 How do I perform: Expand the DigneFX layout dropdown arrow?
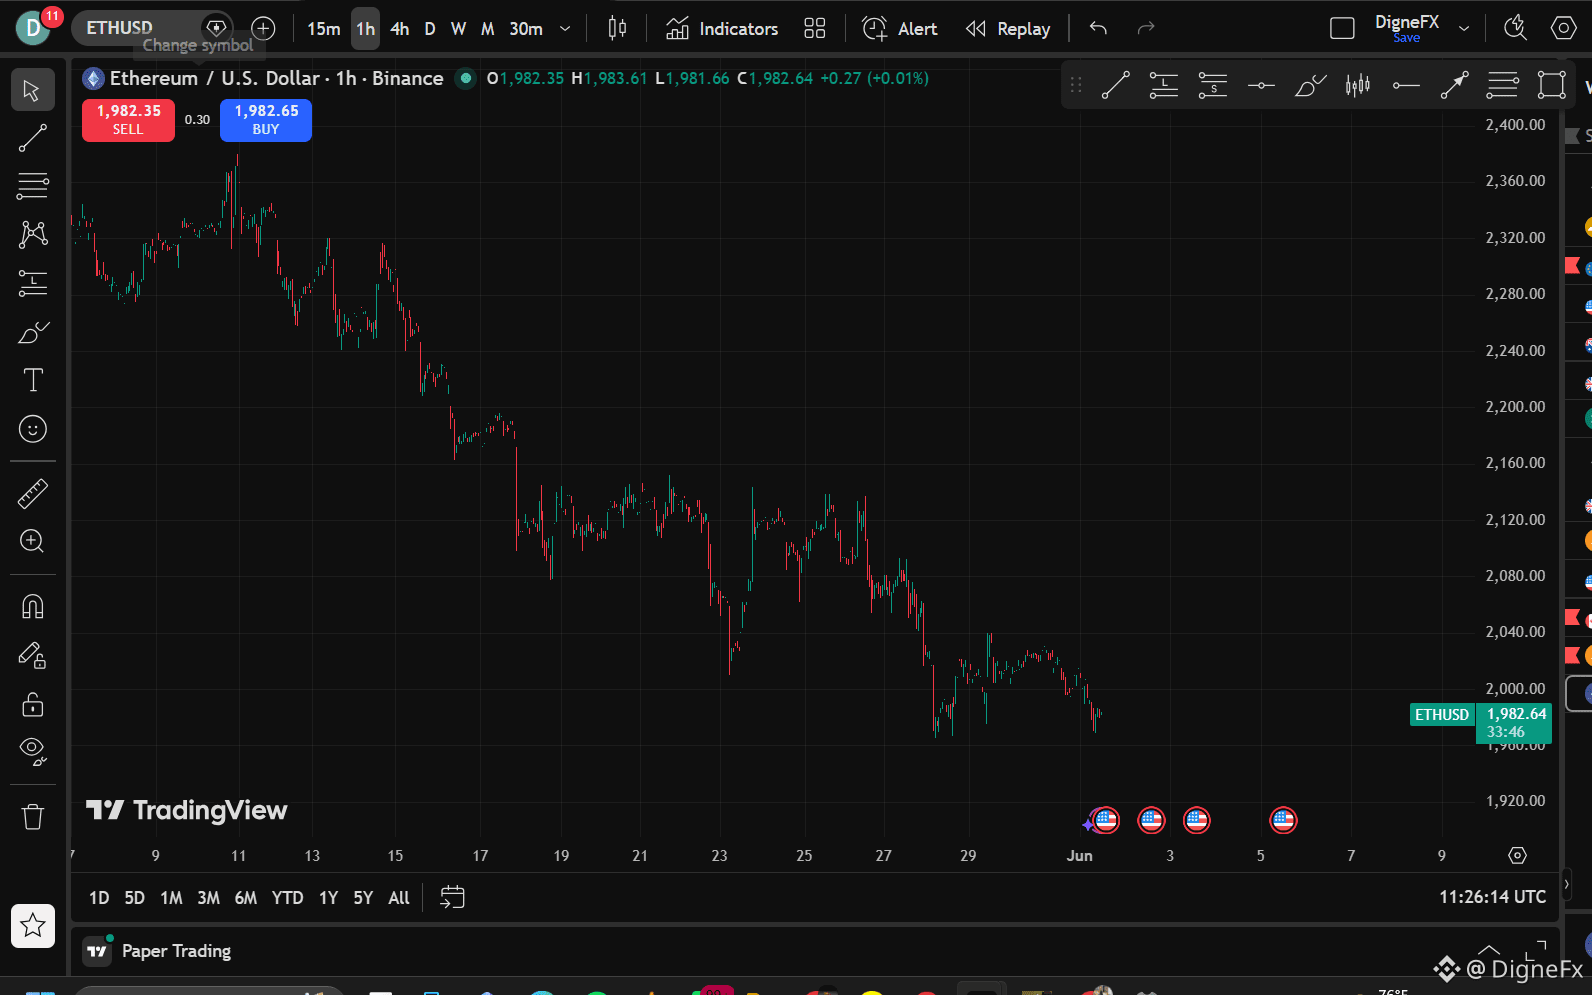pyautogui.click(x=1464, y=28)
